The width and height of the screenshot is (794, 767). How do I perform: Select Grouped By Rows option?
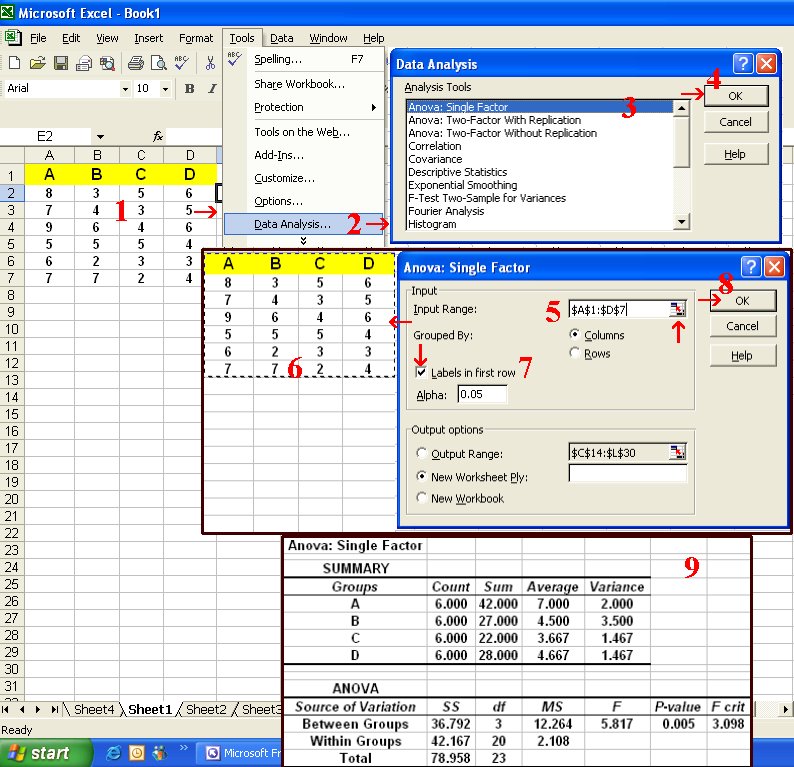click(574, 352)
